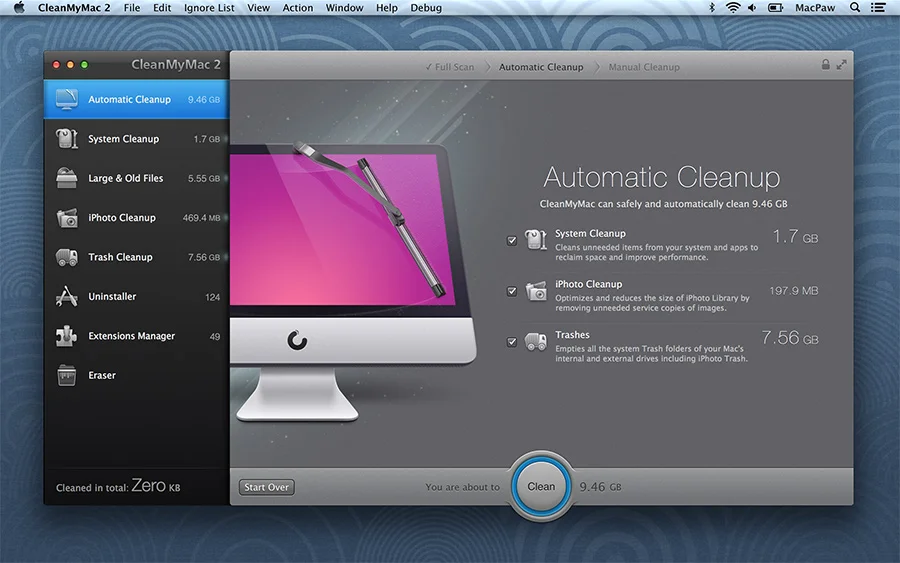Click the Trashes truck icon in results list
Viewport: 900px width, 563px height.
coord(536,341)
